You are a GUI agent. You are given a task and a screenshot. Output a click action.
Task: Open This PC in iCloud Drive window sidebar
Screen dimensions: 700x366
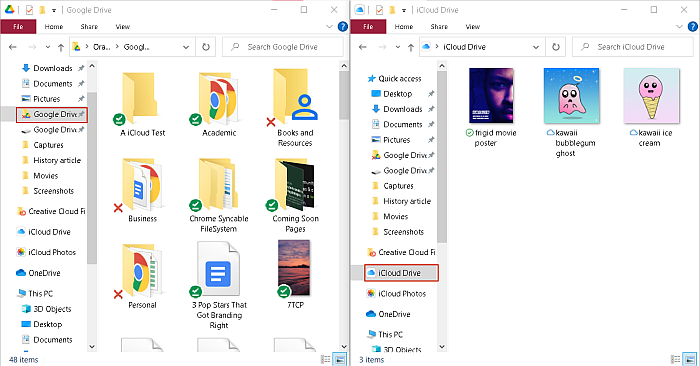point(385,335)
